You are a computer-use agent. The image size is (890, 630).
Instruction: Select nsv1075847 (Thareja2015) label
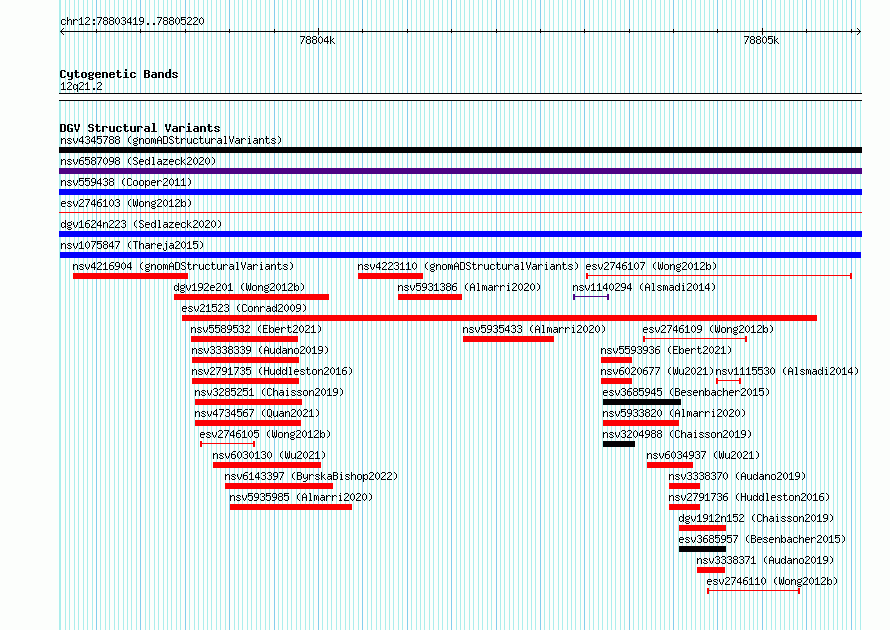click(x=132, y=245)
